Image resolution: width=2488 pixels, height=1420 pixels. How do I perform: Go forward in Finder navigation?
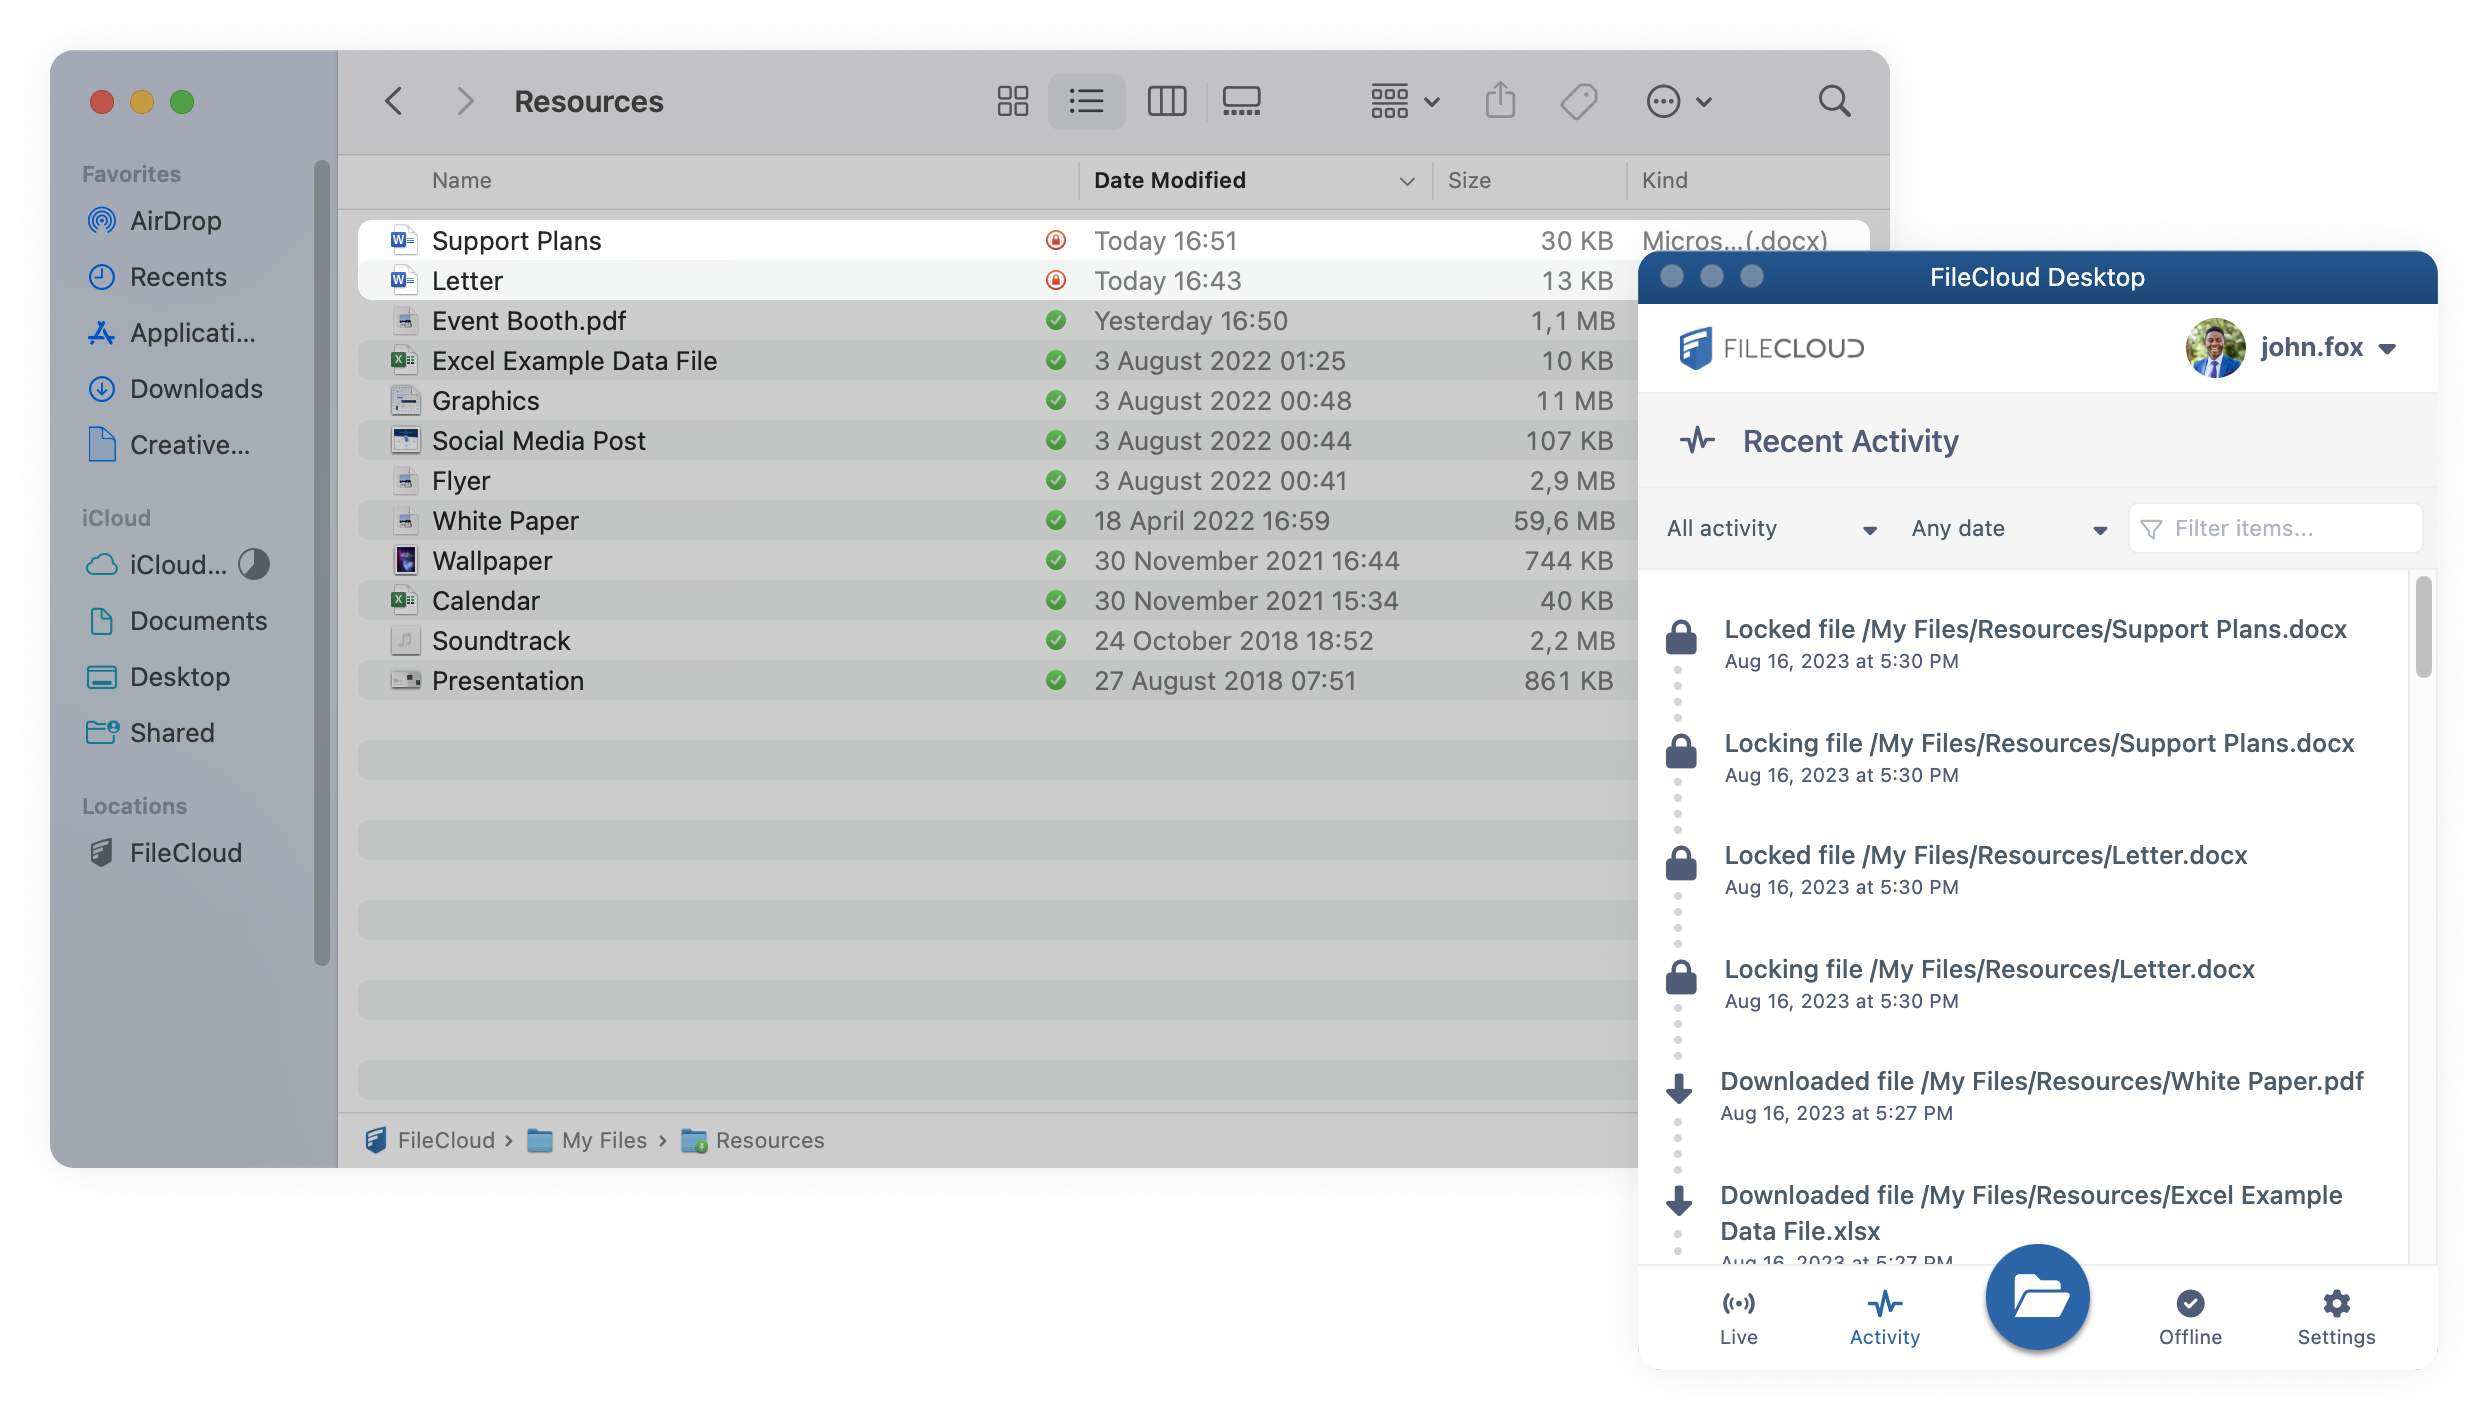pos(464,101)
